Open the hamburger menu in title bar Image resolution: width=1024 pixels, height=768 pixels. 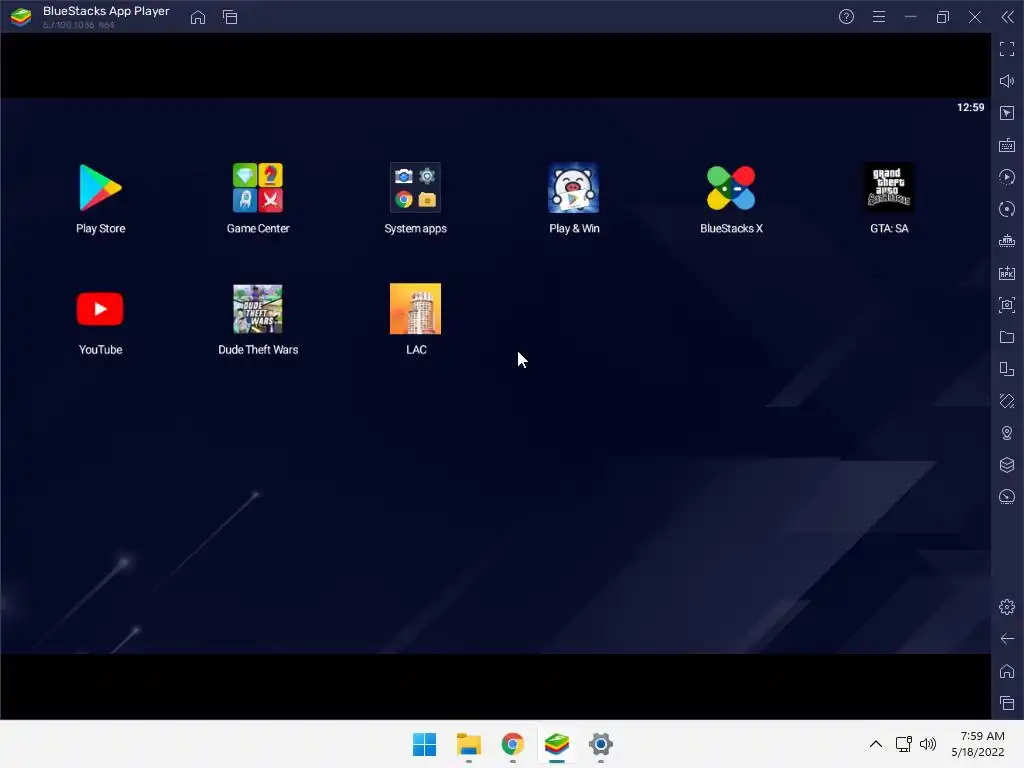click(879, 17)
